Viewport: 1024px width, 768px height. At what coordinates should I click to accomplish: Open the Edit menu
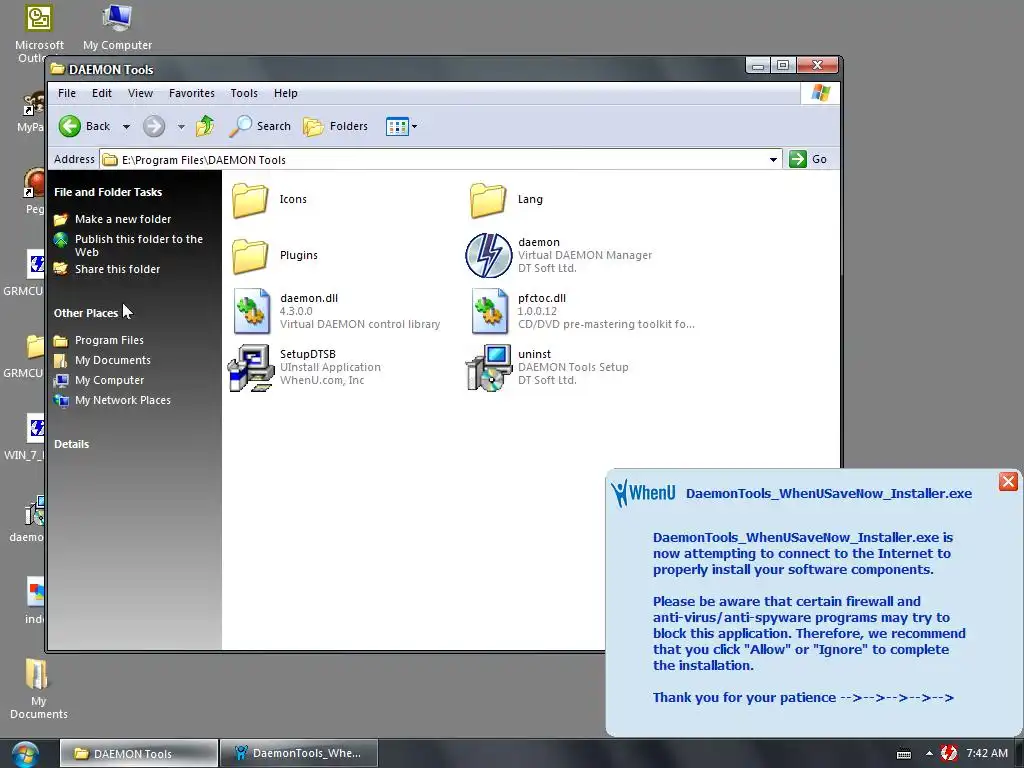[101, 93]
